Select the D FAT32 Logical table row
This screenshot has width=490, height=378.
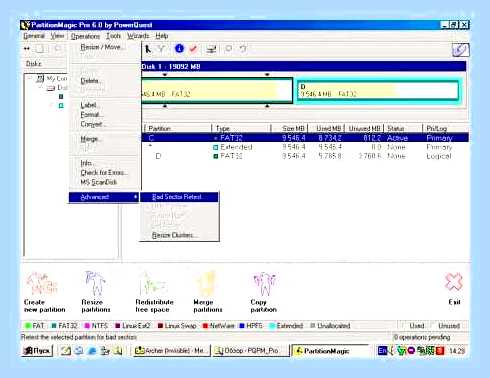pos(305,156)
